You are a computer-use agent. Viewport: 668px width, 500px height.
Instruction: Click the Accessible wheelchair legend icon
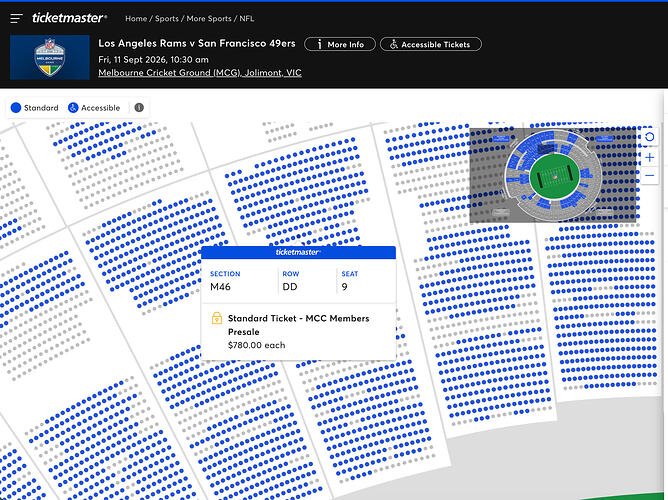[x=73, y=108]
